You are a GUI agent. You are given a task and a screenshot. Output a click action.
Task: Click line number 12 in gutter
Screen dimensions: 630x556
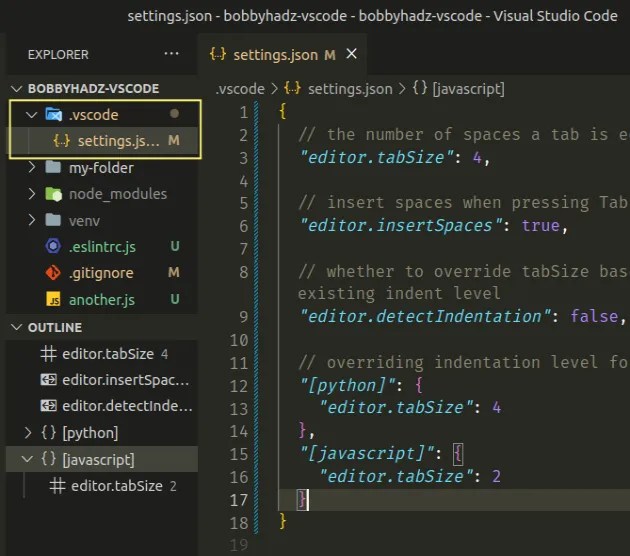[x=239, y=386]
